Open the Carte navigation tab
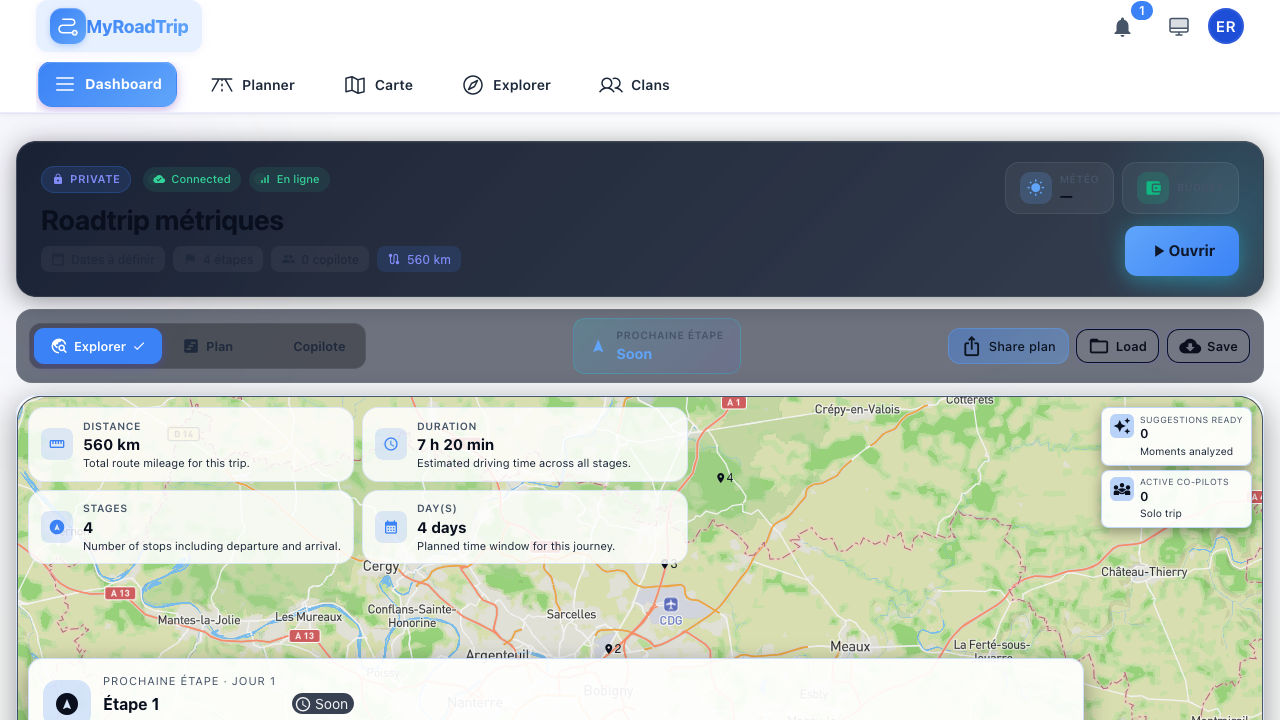The width and height of the screenshot is (1280, 720). coord(379,85)
